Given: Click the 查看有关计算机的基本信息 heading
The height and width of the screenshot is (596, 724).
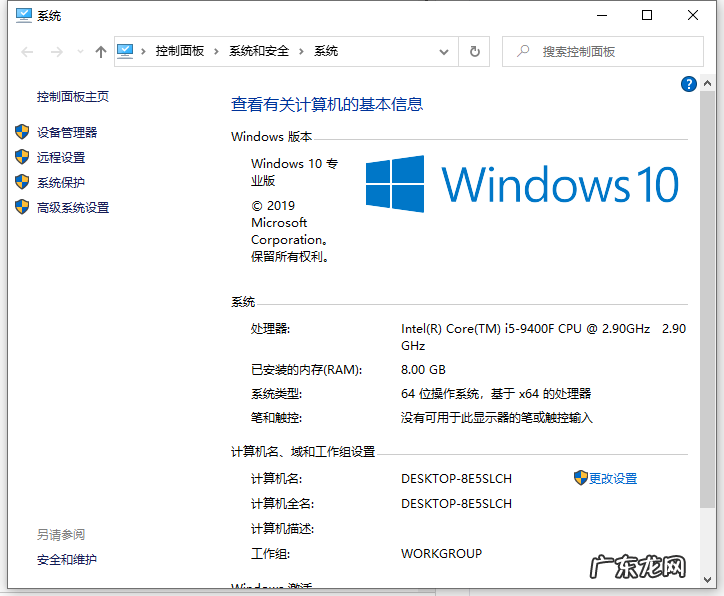Looking at the screenshot, I should 327,104.
